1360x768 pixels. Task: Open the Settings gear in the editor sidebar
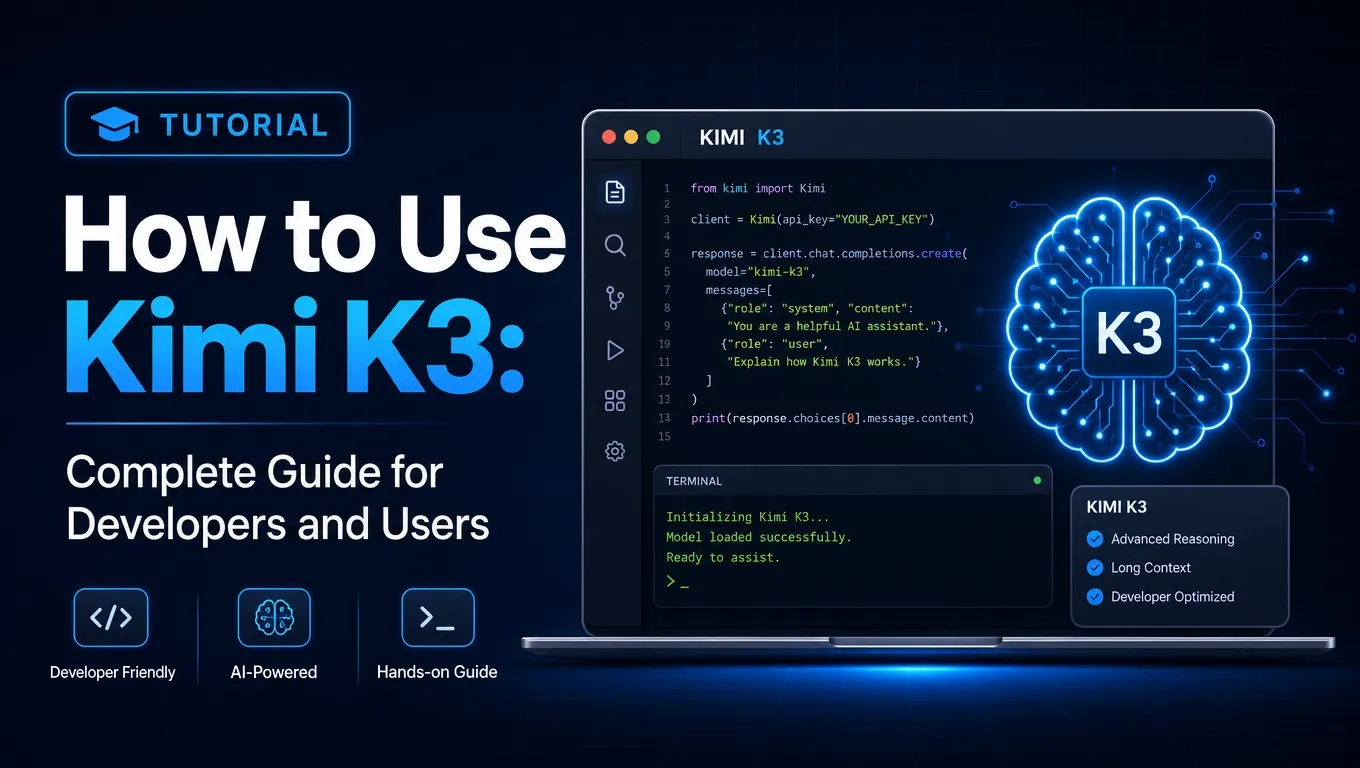click(x=615, y=452)
